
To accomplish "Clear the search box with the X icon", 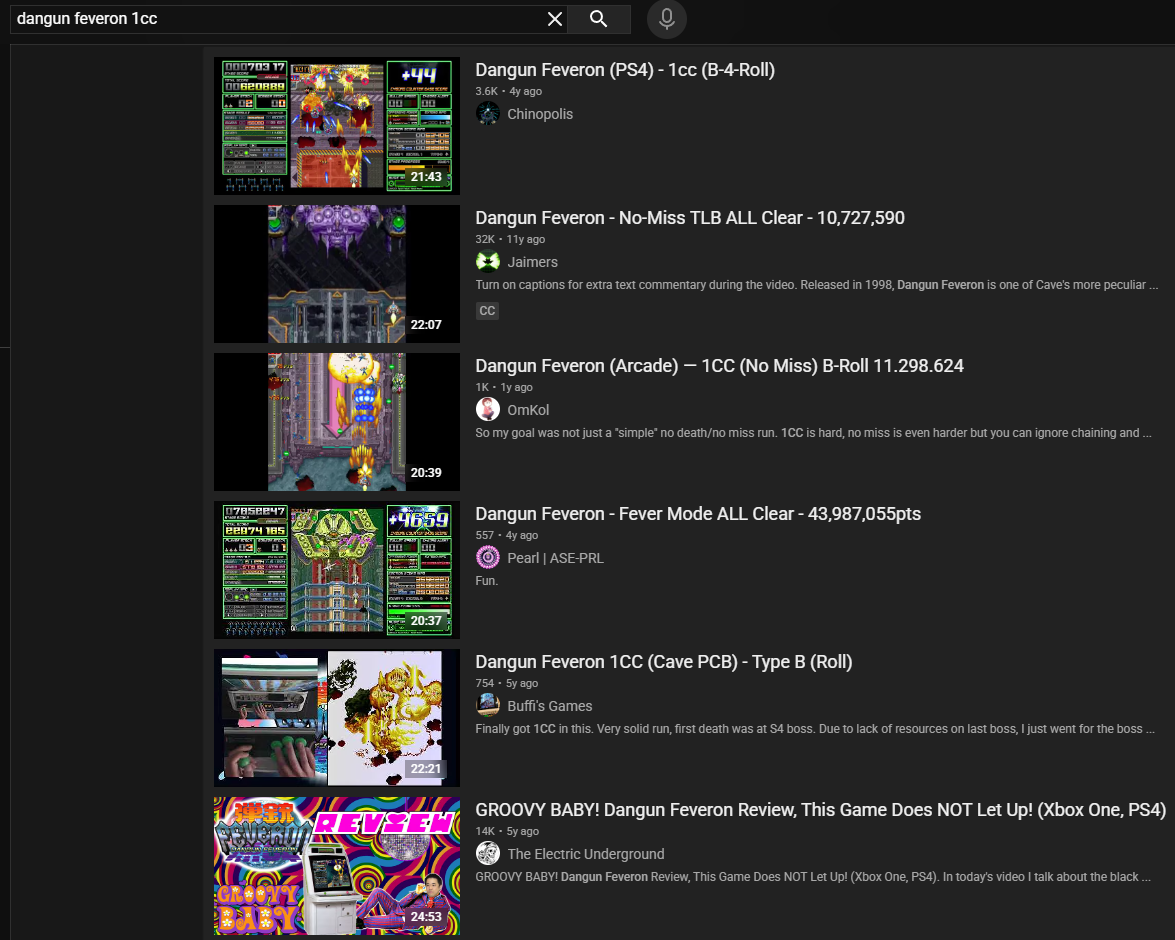I will click(x=555, y=19).
